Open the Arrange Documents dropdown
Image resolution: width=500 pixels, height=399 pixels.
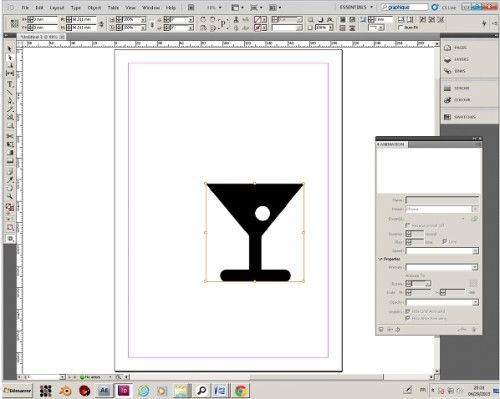click(275, 7)
